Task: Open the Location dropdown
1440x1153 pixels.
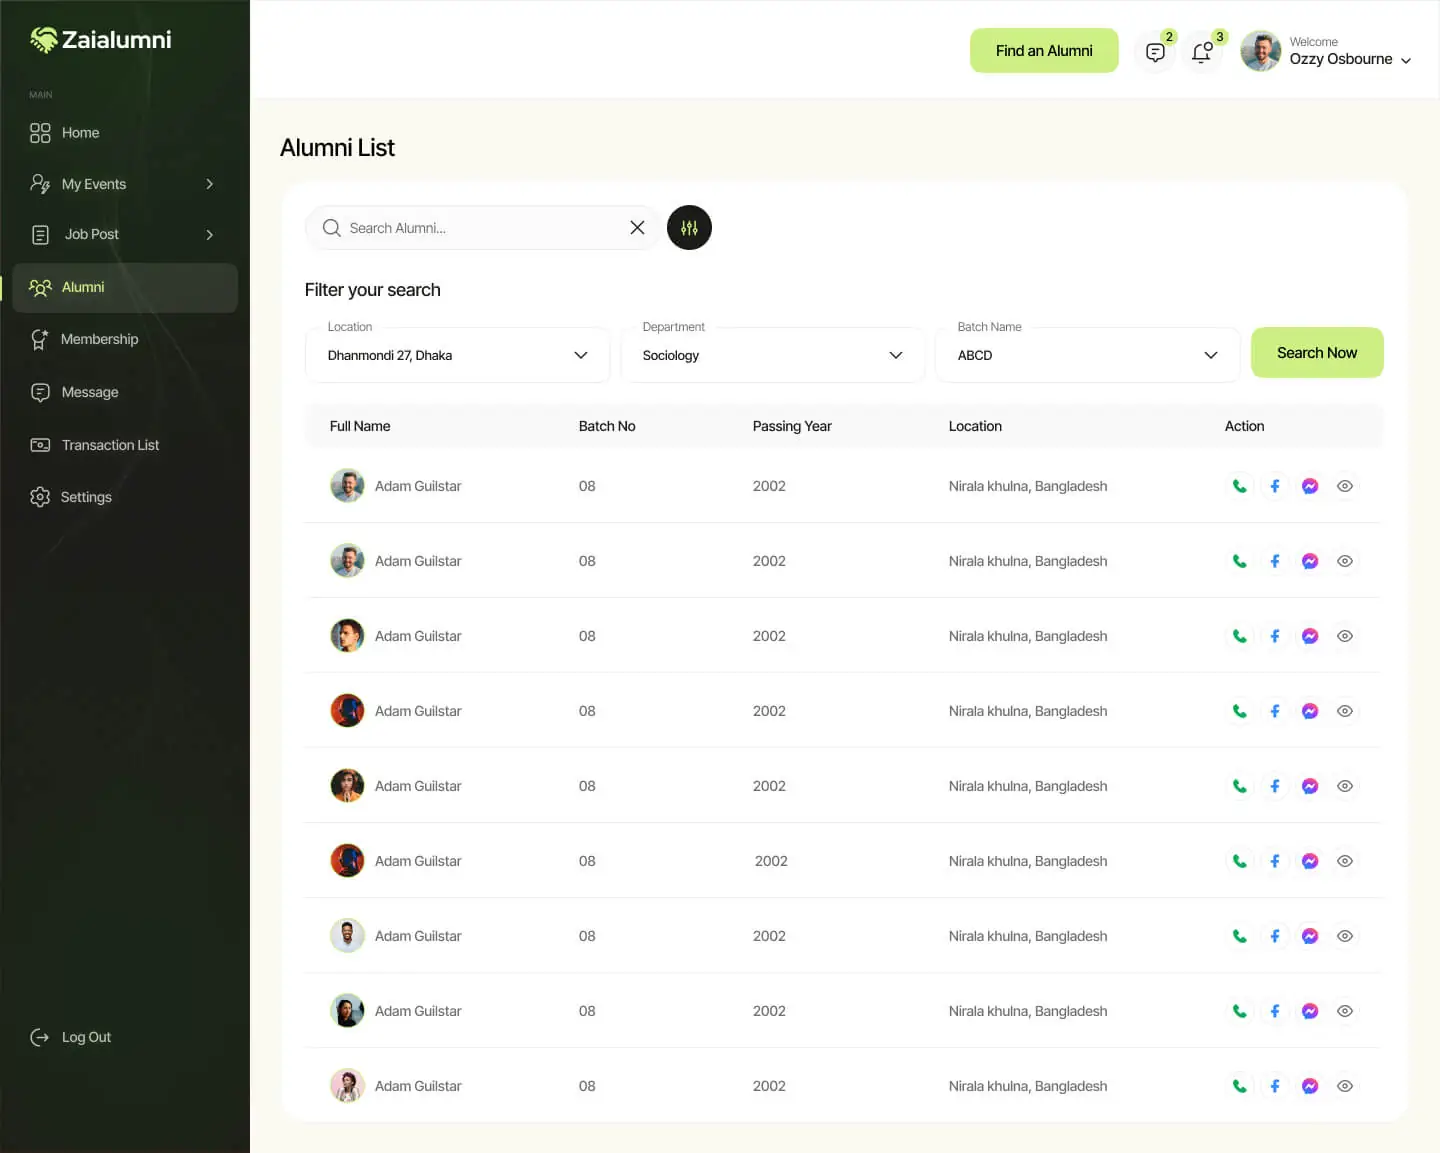Action: [x=457, y=355]
